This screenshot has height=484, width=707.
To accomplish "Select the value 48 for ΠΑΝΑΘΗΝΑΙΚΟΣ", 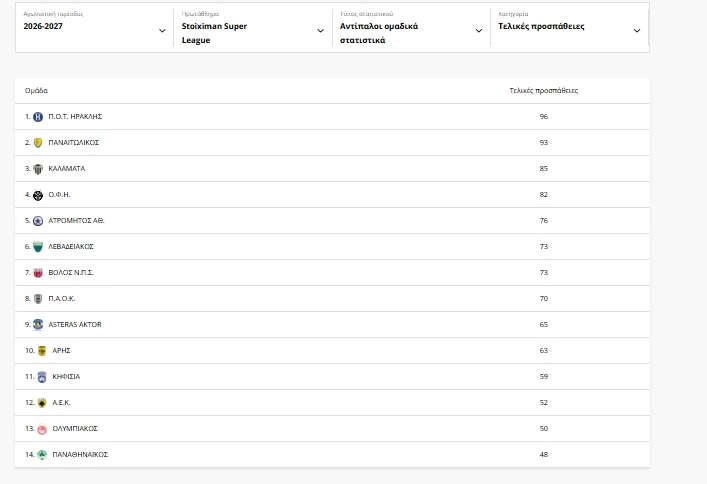I will 544,454.
